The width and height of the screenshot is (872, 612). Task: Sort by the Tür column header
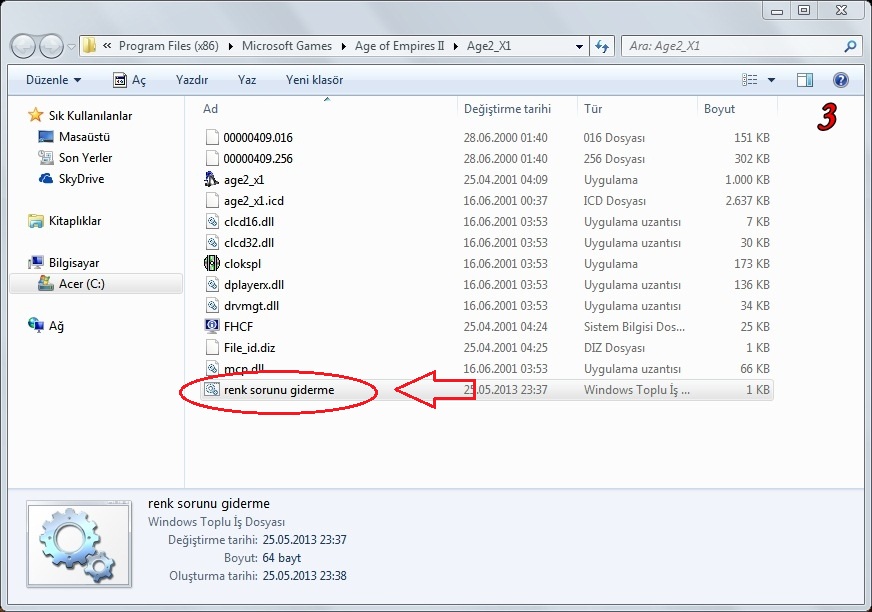pyautogui.click(x=593, y=109)
